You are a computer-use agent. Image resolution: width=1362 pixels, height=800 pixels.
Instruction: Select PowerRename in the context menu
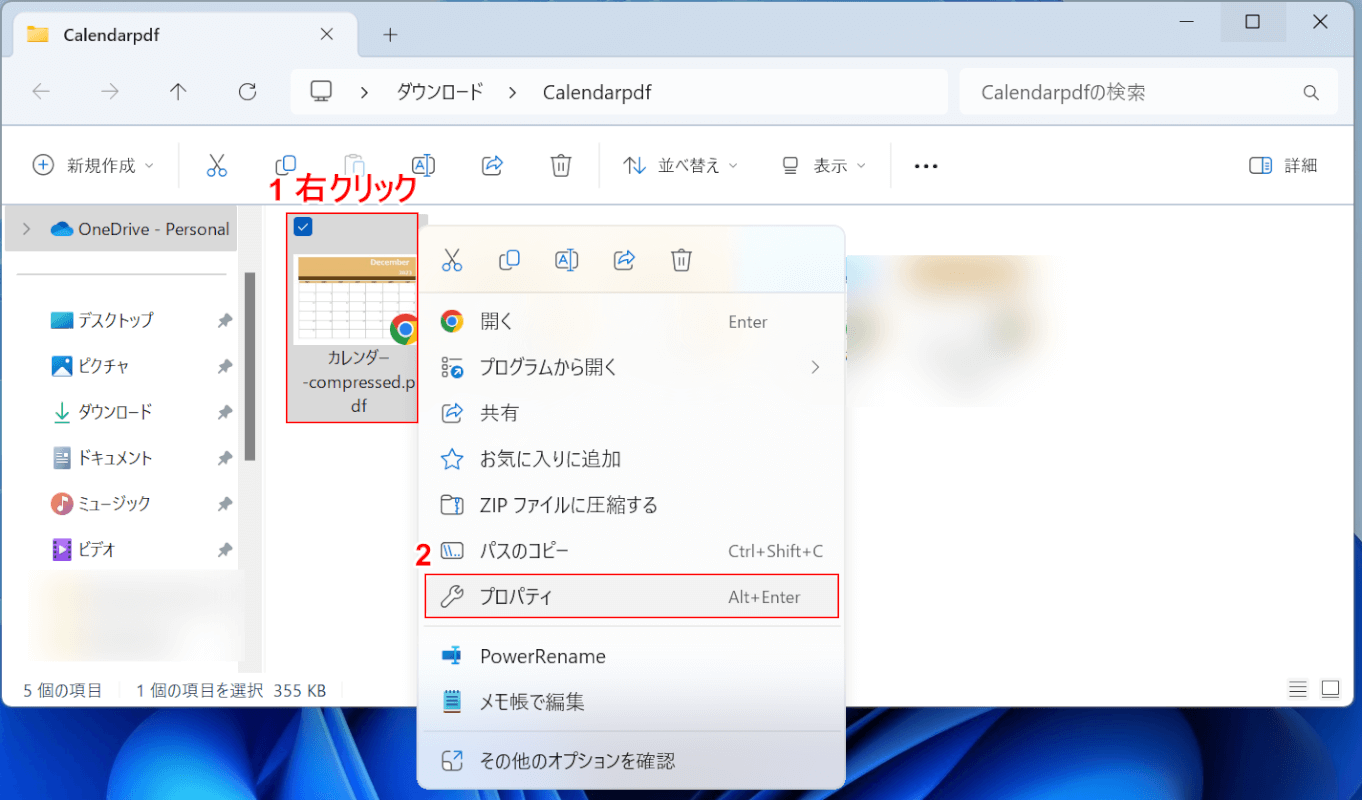tap(631, 656)
